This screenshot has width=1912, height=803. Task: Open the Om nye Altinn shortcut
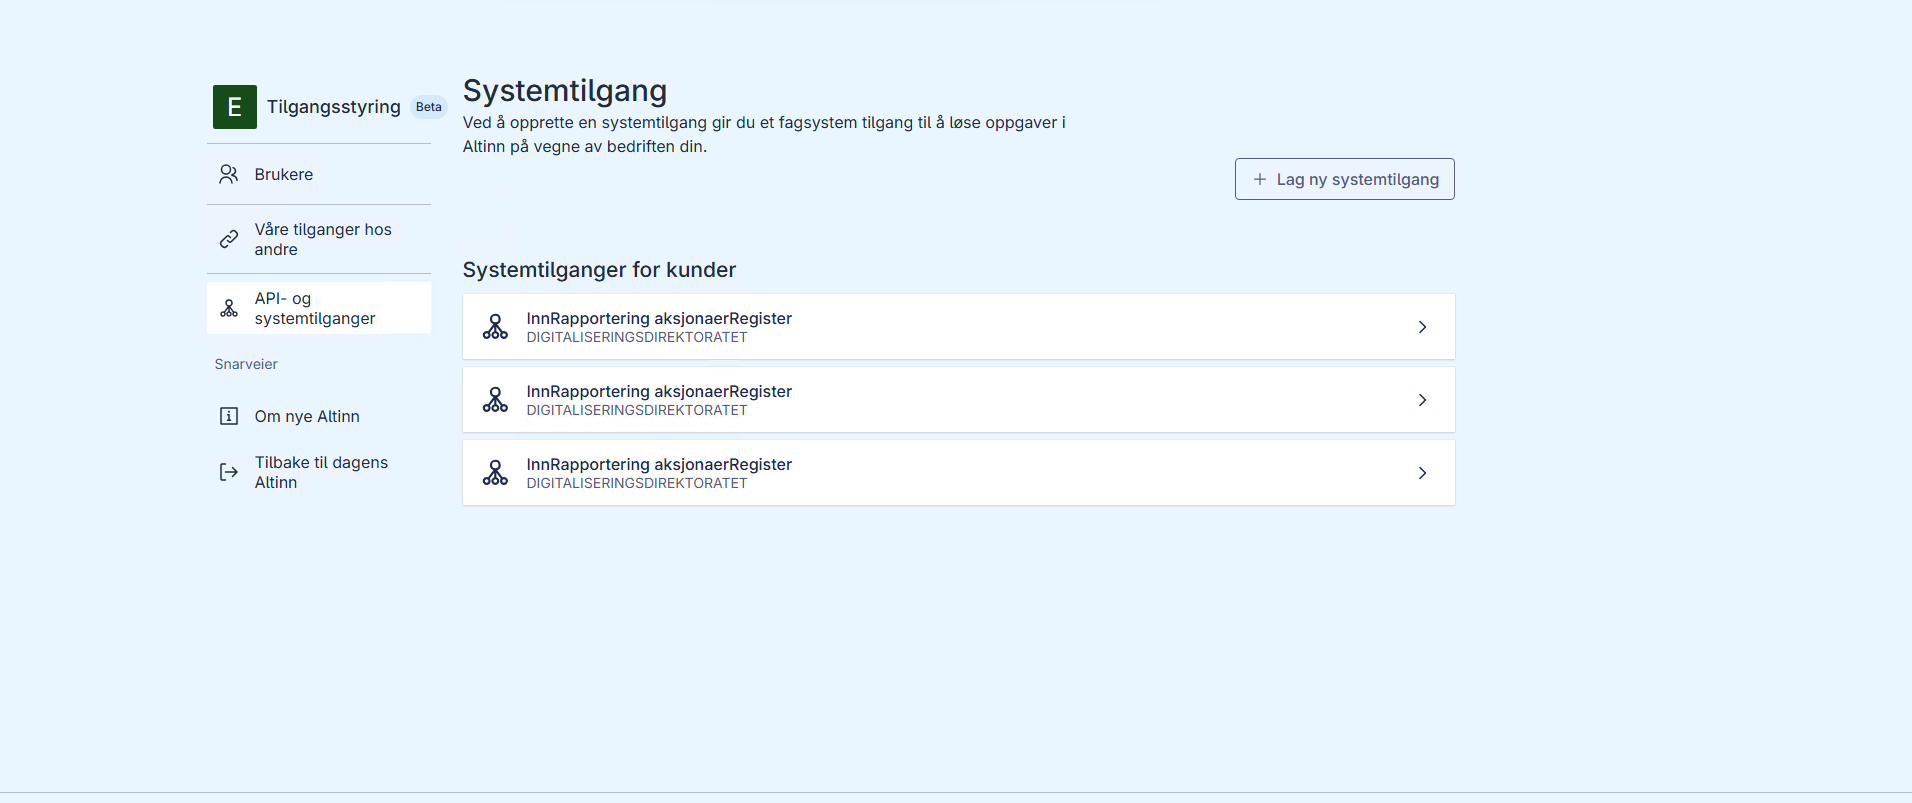click(x=307, y=416)
